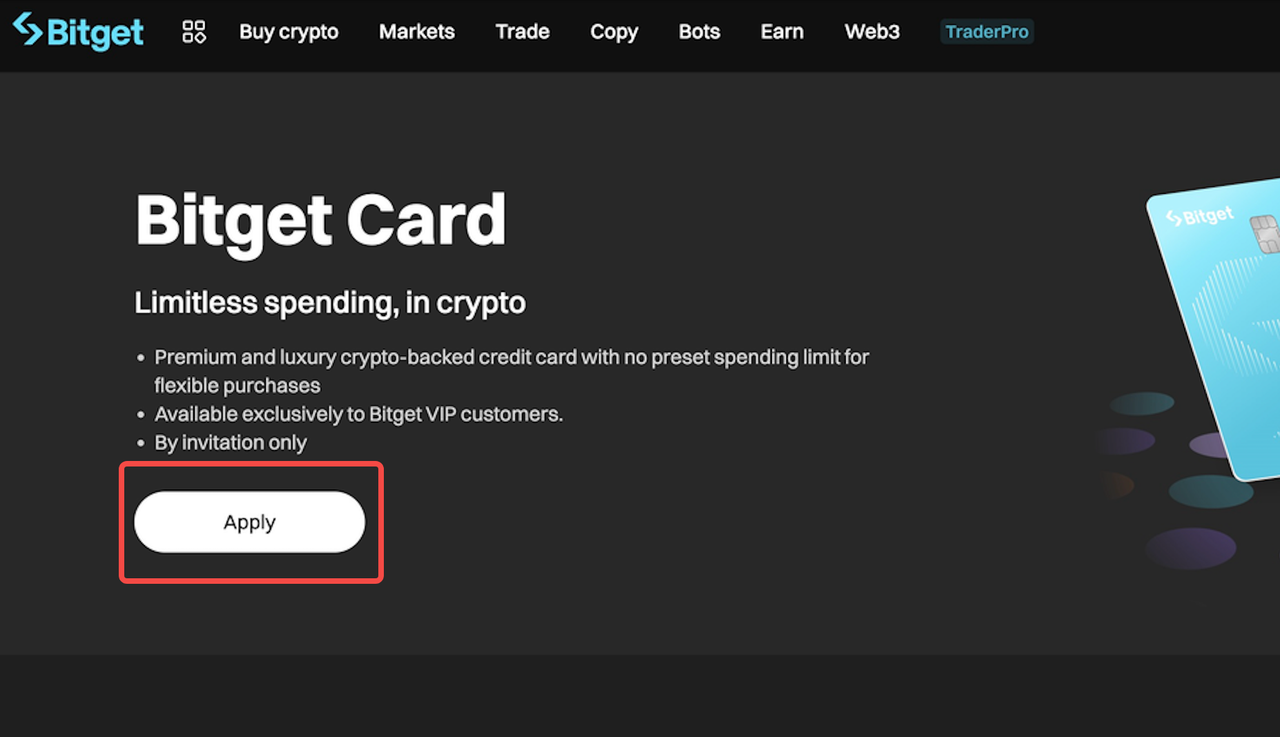Click the Bitget Card heading

(320, 220)
